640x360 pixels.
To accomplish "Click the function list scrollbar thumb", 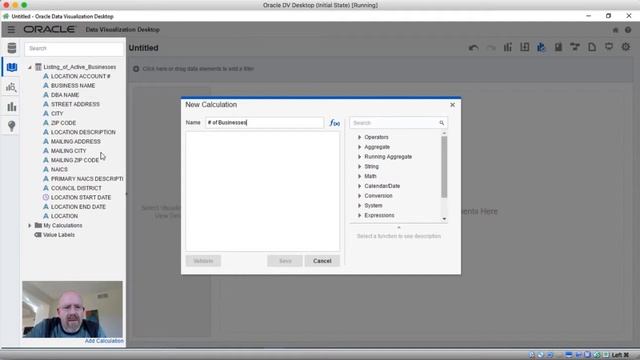I will coord(444,167).
